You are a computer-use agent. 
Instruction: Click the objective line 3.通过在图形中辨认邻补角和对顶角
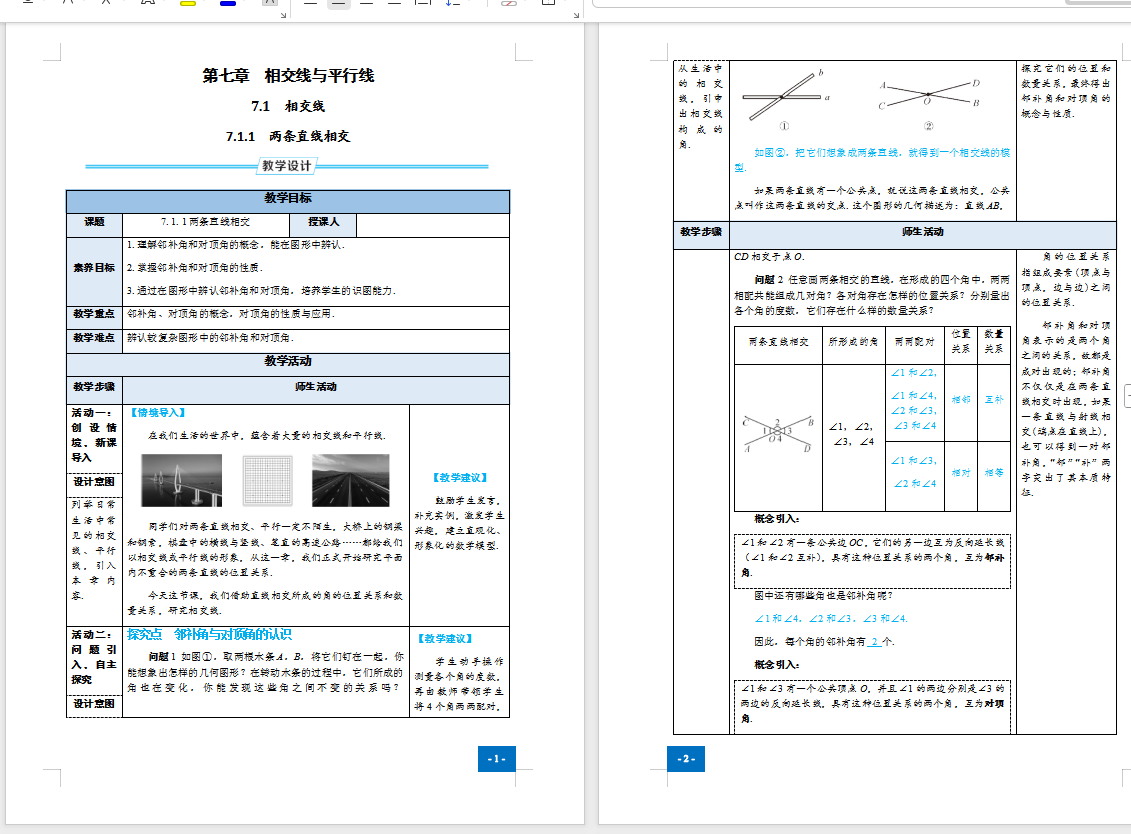point(261,291)
